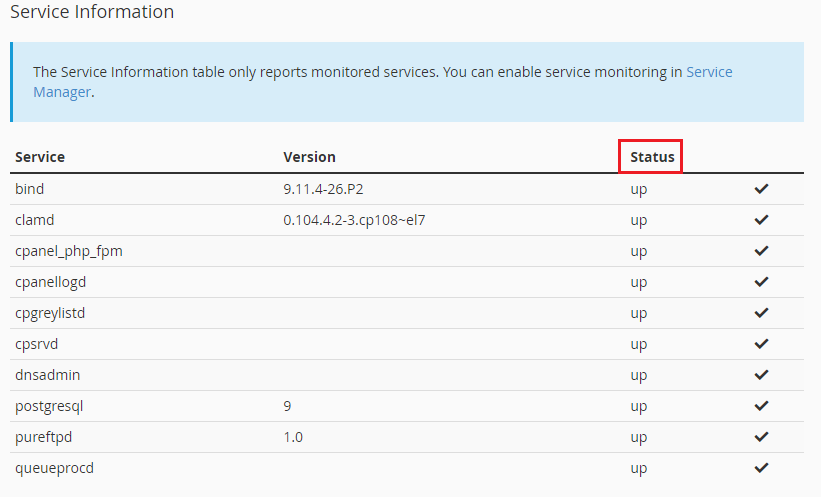Click the bind service checkmark icon
This screenshot has width=821, height=497.
[761, 189]
